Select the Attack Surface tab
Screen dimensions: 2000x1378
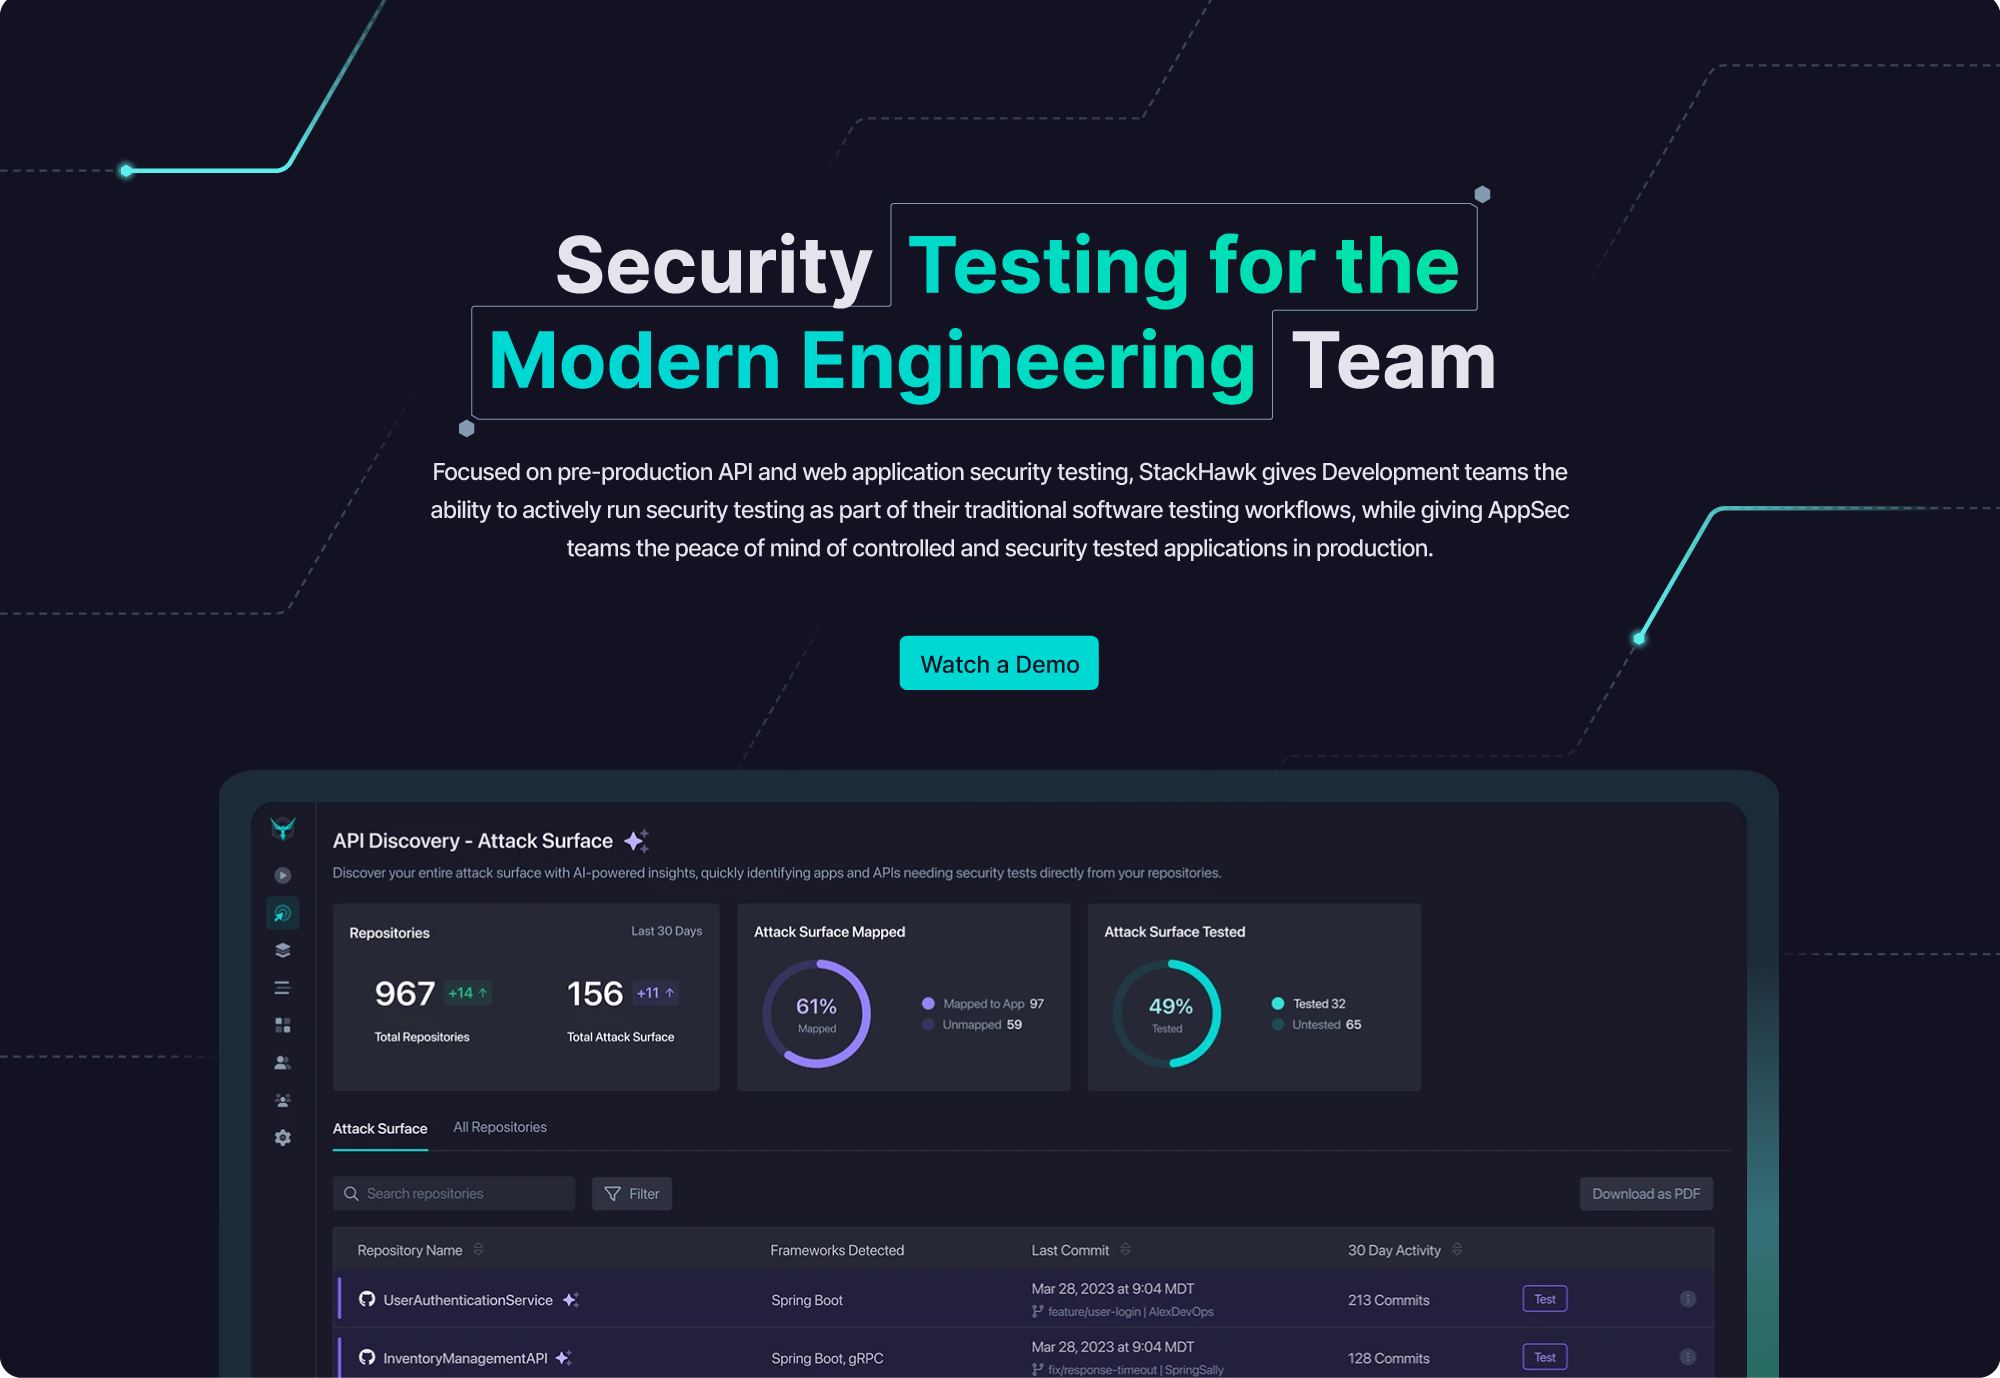(380, 1128)
